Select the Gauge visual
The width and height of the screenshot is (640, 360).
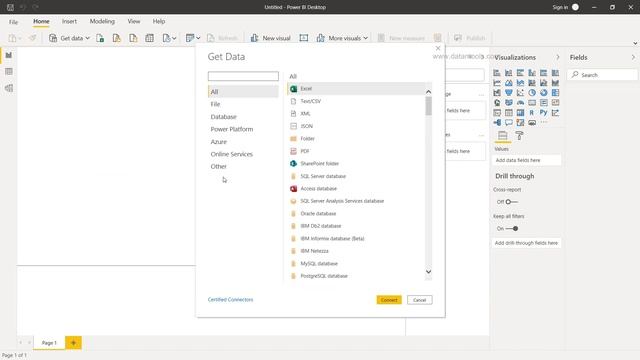coord(520,103)
